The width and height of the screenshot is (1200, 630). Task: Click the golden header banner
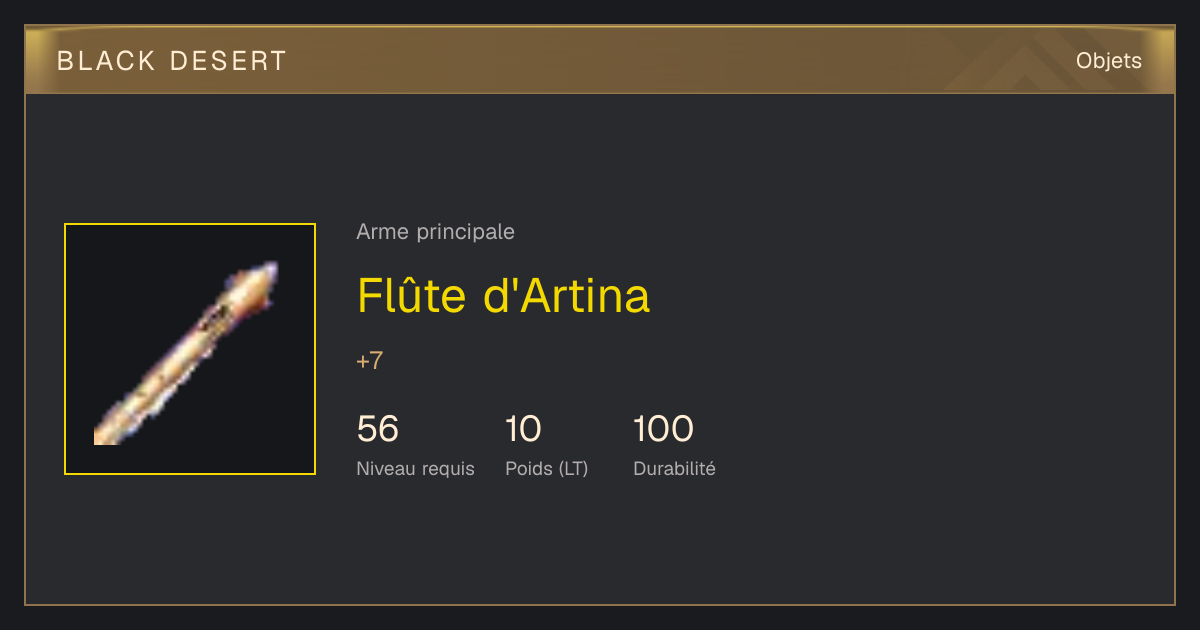(x=600, y=60)
